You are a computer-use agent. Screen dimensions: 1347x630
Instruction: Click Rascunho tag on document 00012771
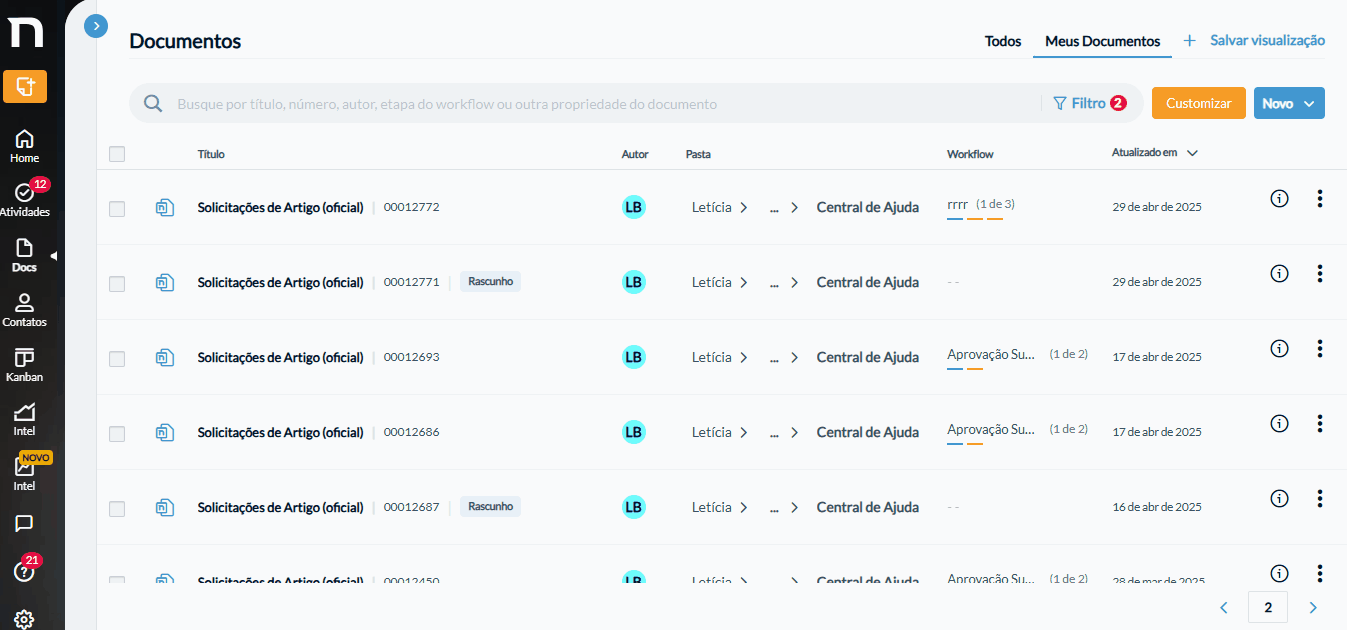coord(490,281)
